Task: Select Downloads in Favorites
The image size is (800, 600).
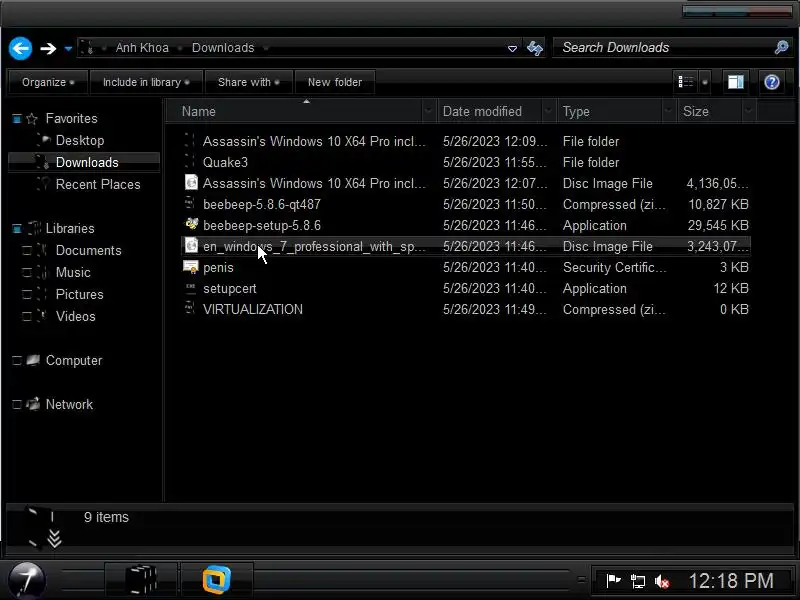Action: click(x=87, y=162)
